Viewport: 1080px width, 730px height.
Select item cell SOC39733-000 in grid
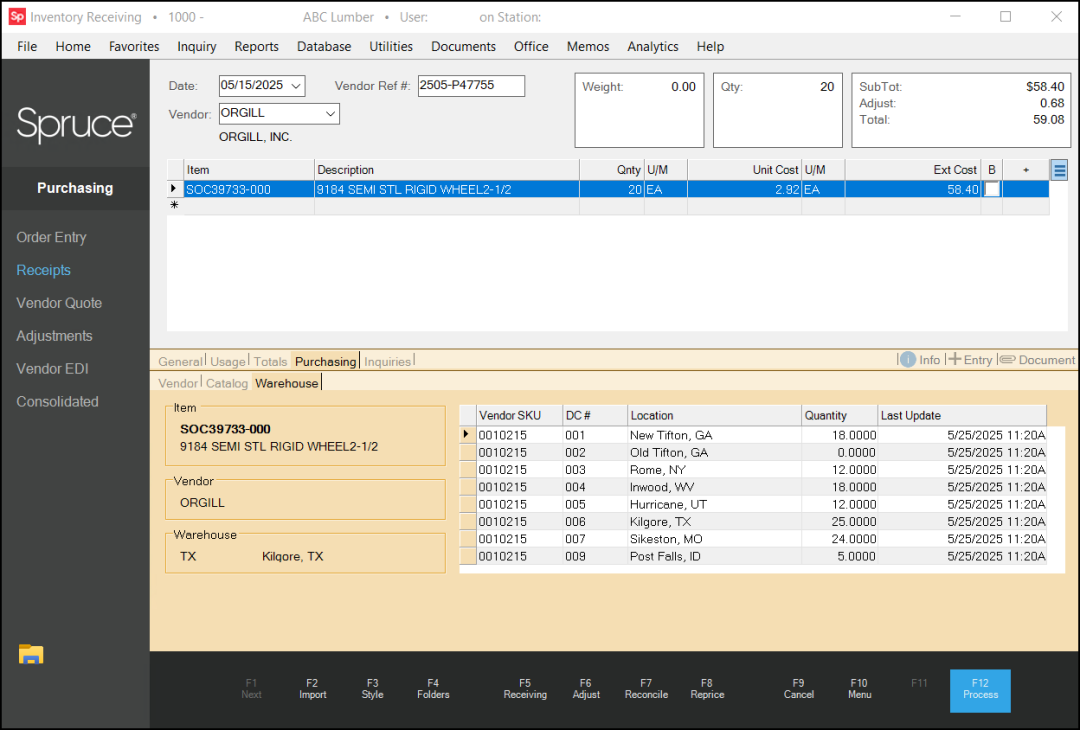(x=249, y=189)
